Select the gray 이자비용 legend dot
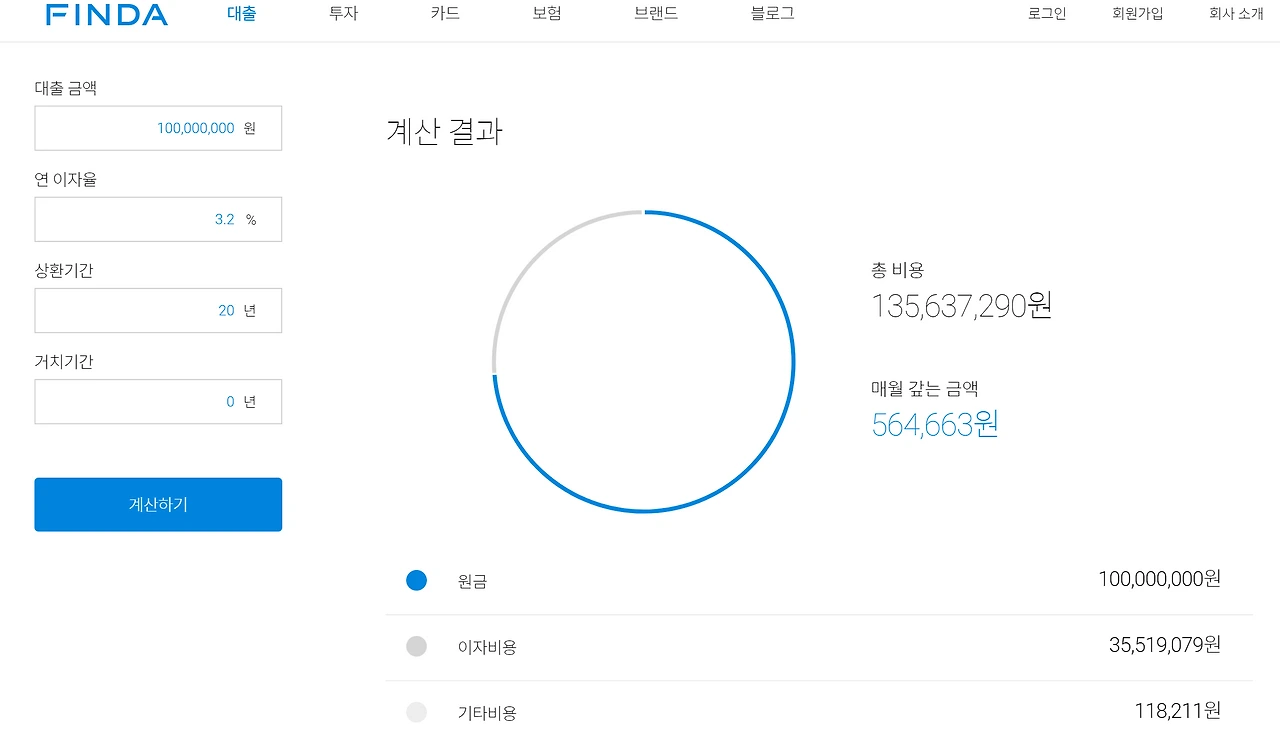The image size is (1280, 734). click(416, 646)
